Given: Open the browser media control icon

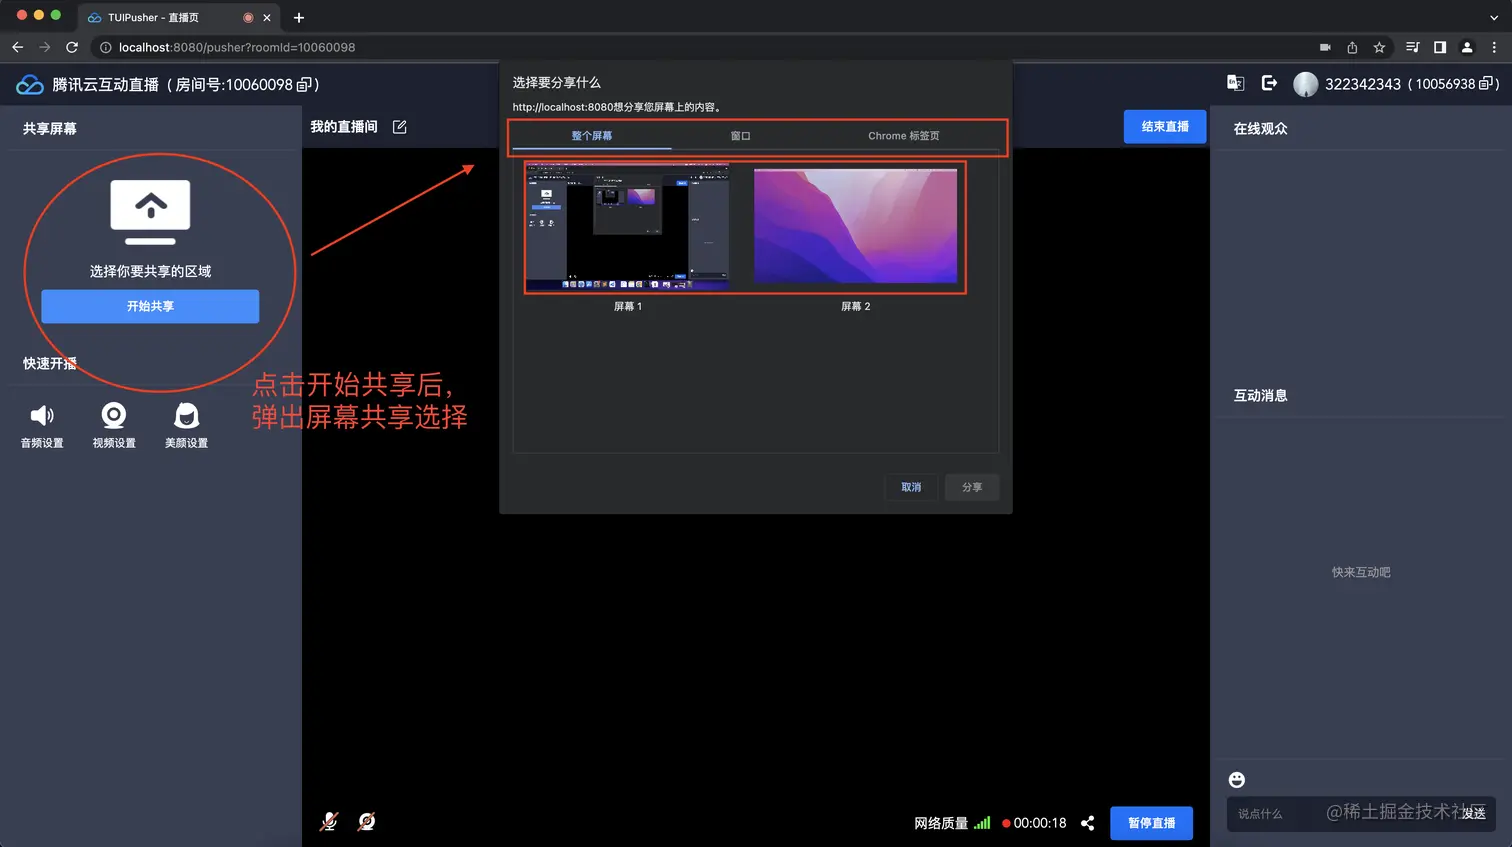Looking at the screenshot, I should [x=1412, y=47].
